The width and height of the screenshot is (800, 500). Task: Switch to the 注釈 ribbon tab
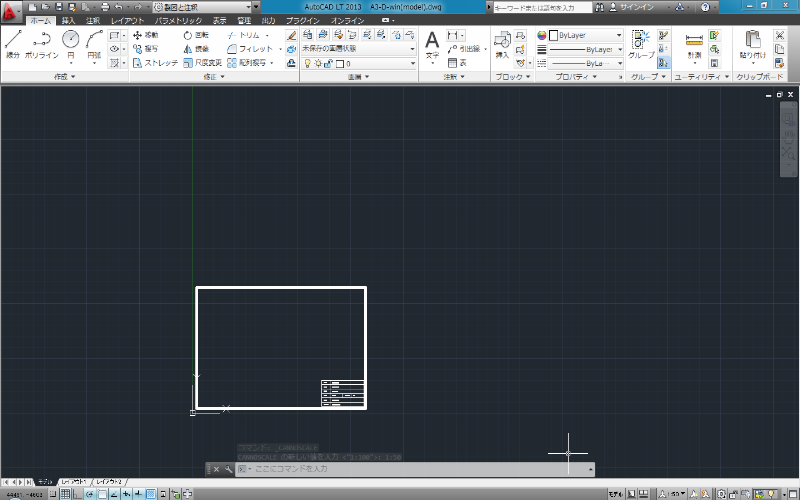pos(93,20)
